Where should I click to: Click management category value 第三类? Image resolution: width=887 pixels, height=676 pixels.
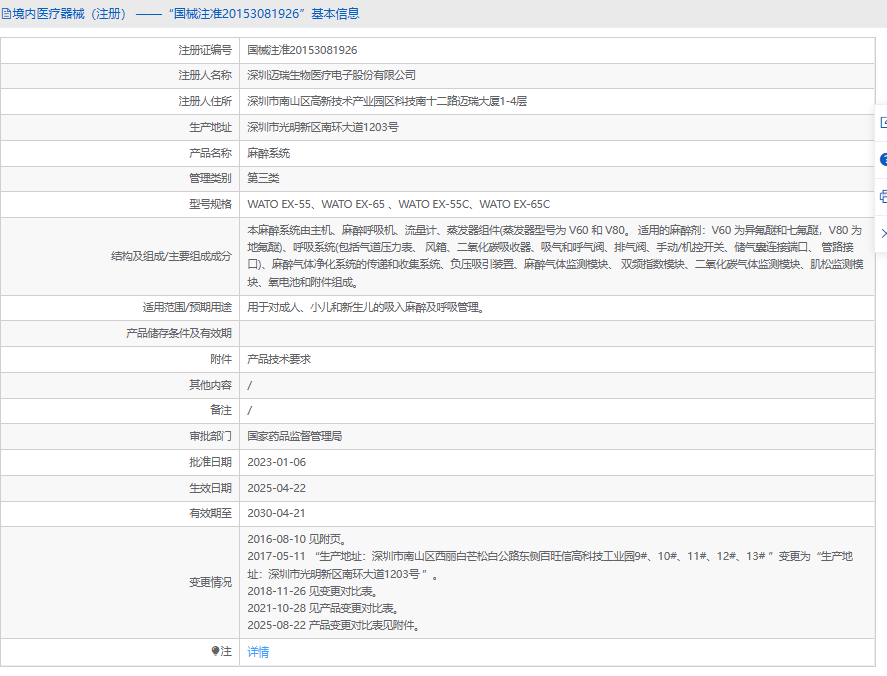pyautogui.click(x=263, y=178)
